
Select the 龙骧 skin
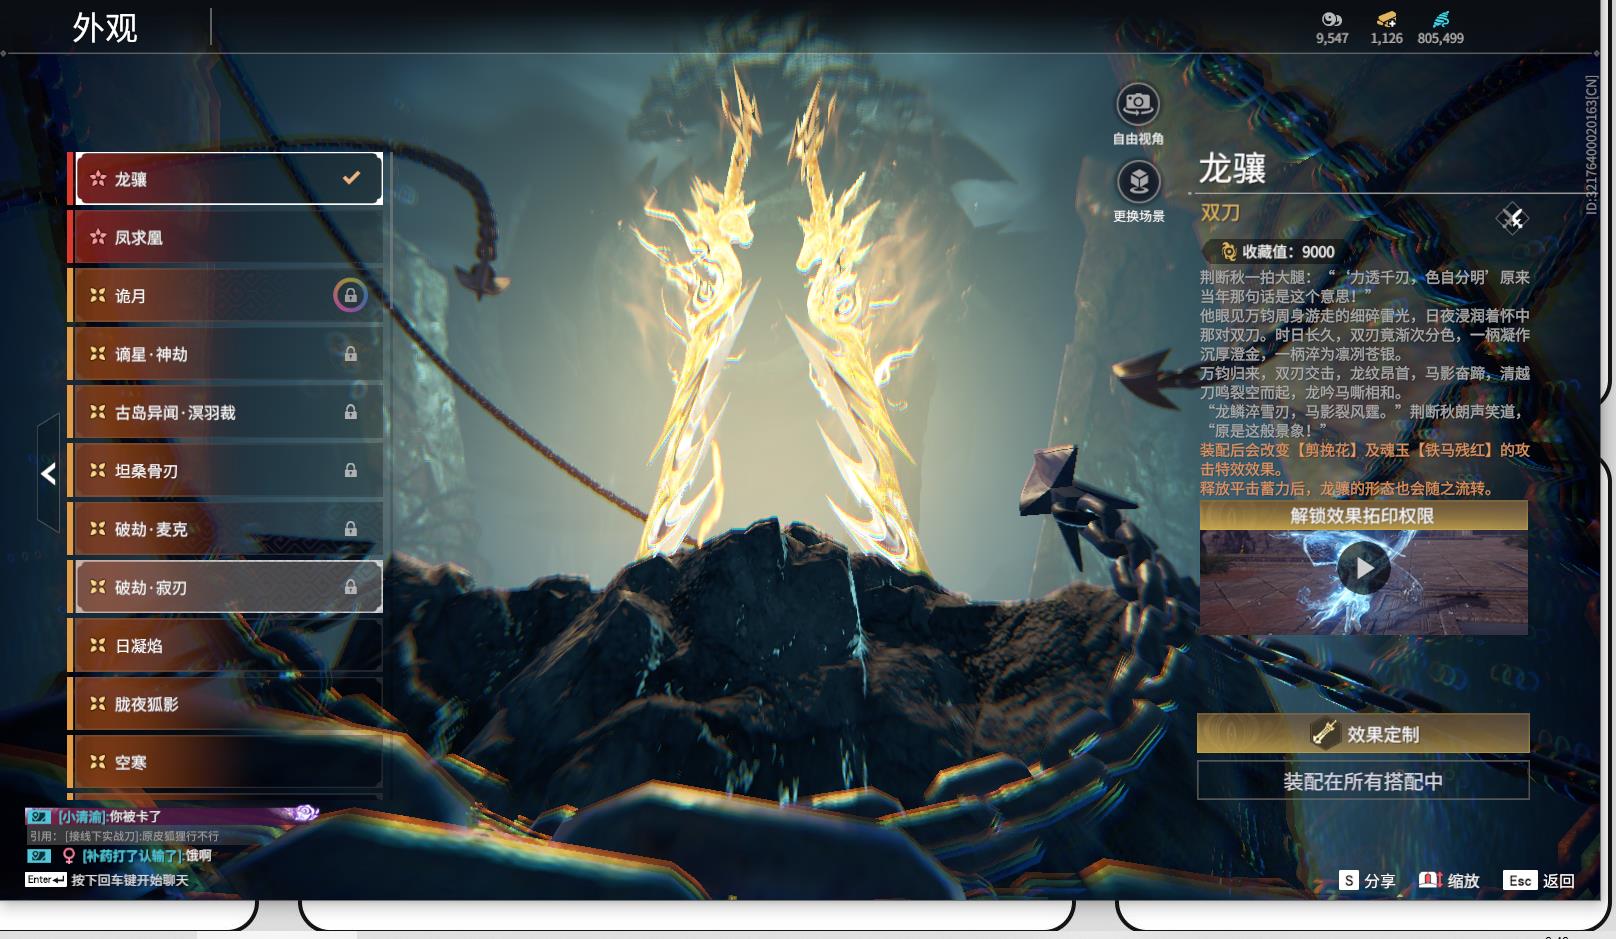click(x=229, y=178)
